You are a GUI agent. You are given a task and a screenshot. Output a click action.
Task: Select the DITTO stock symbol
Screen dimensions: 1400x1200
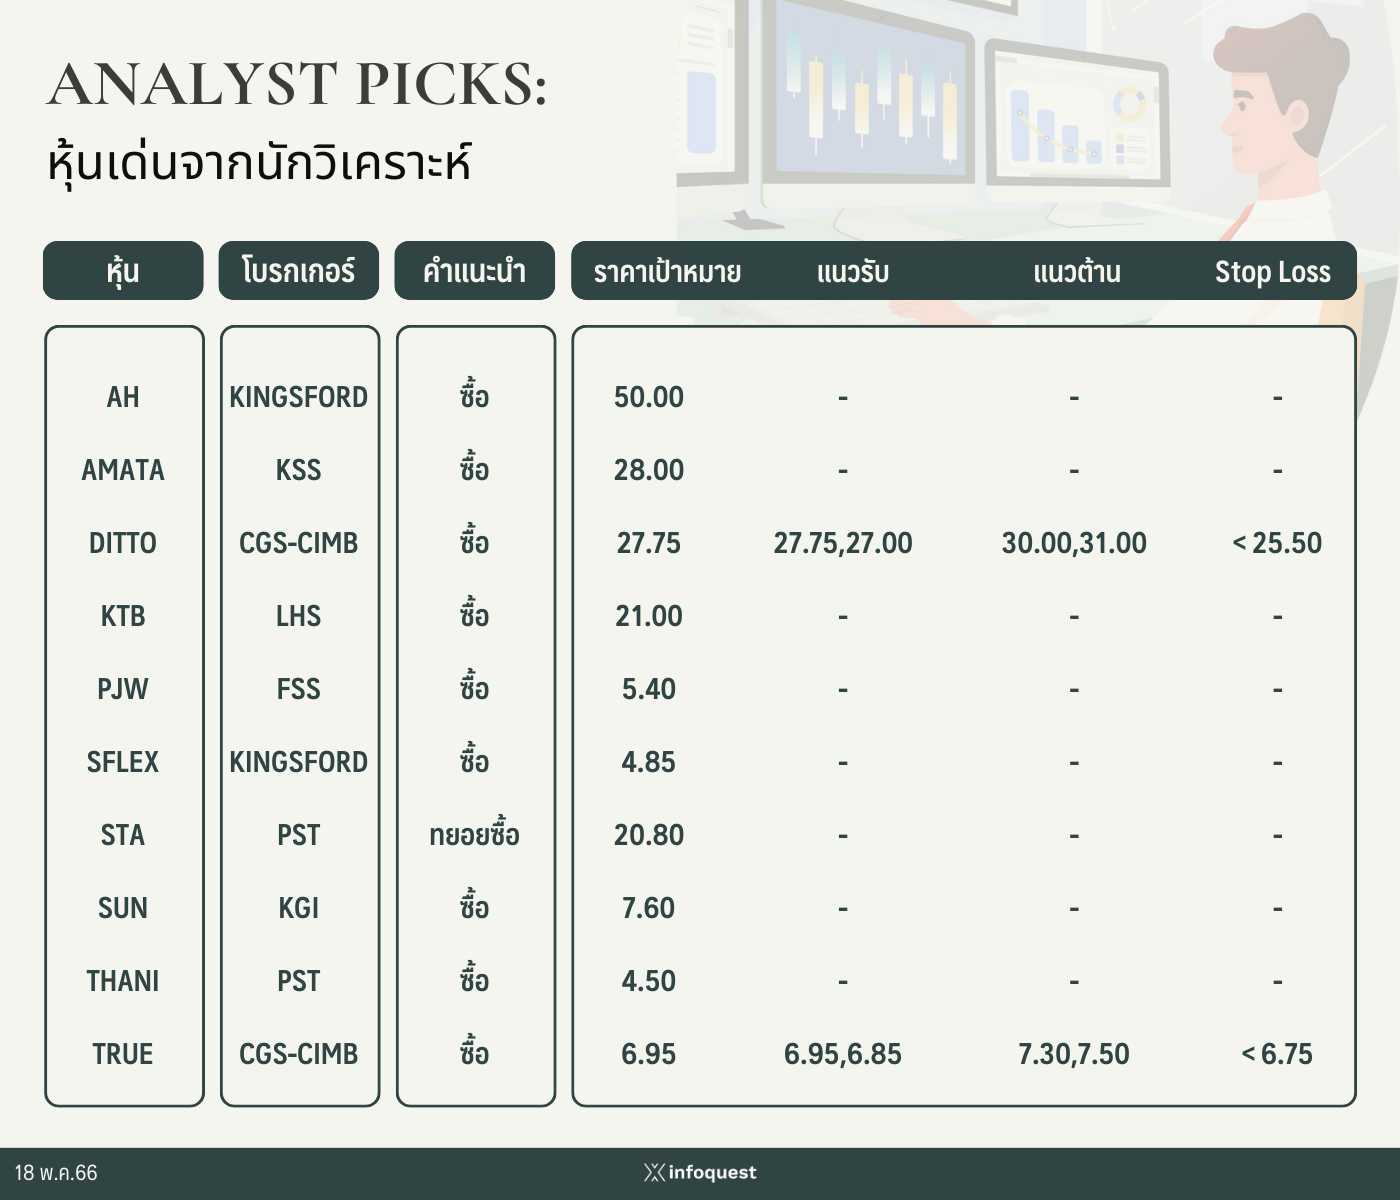click(x=123, y=543)
